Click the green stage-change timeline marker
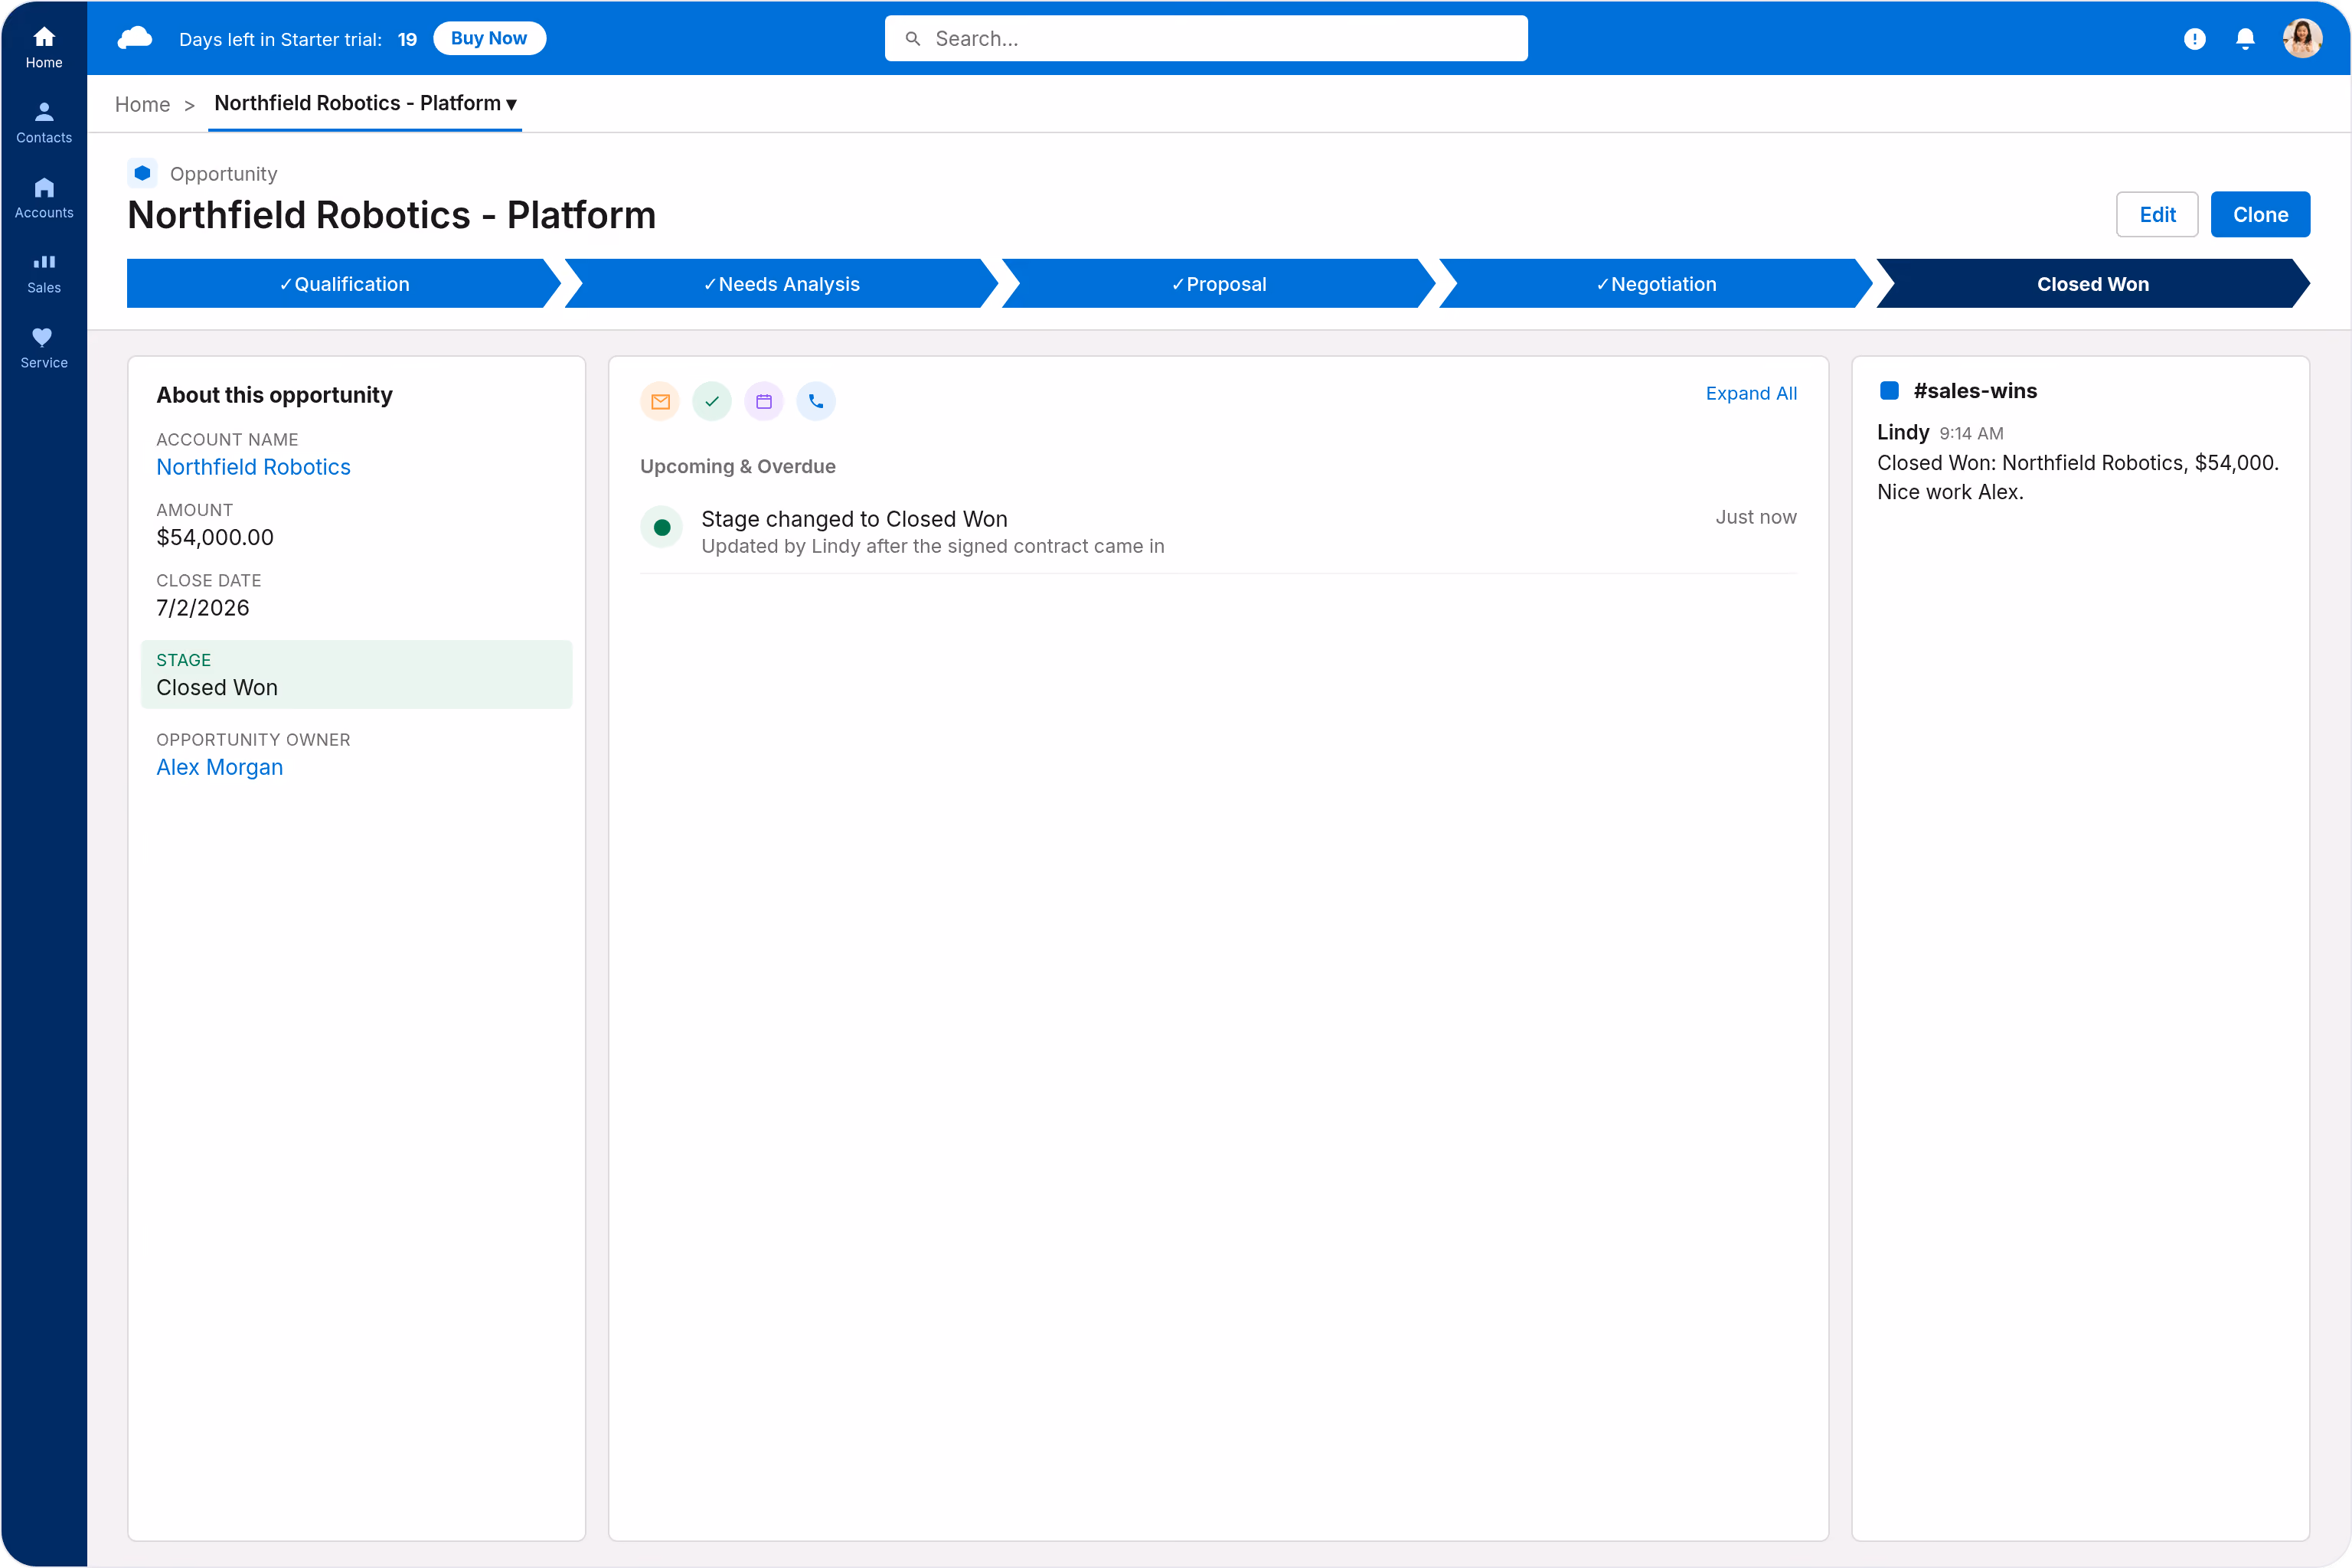The image size is (2352, 1568). (661, 527)
